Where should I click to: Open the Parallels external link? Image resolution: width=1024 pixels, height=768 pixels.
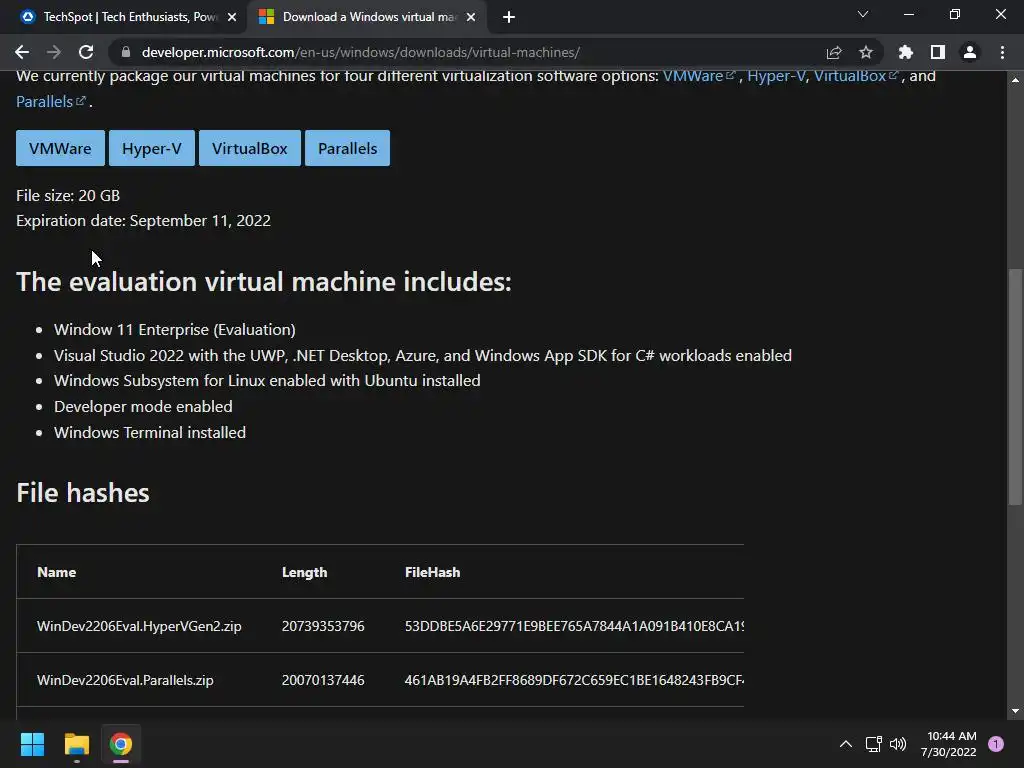point(50,102)
